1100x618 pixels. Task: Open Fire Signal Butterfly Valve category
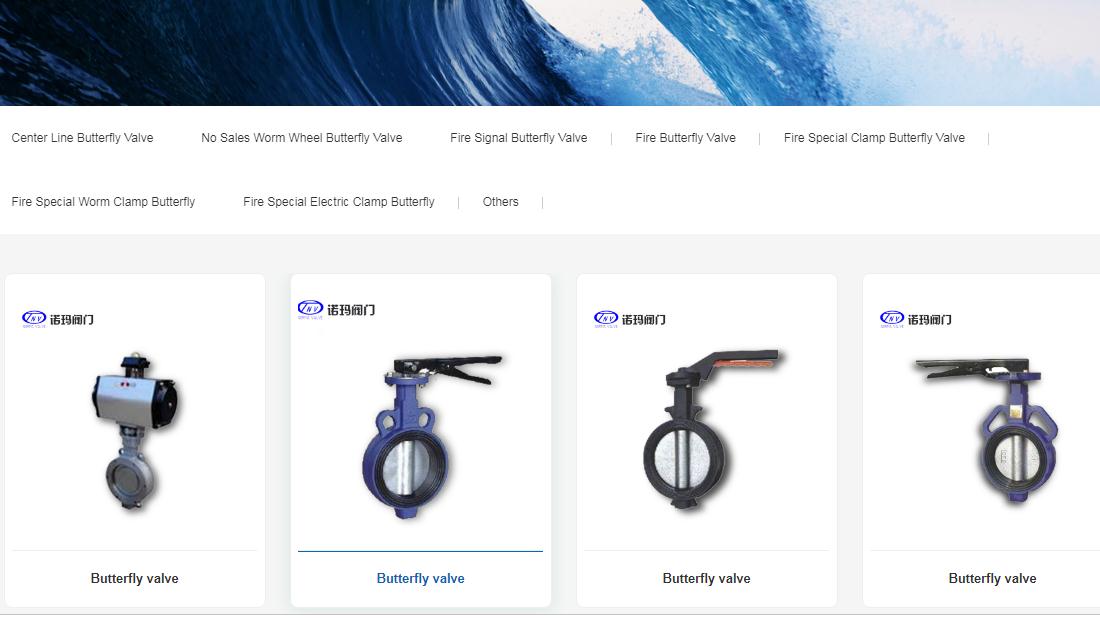pos(518,138)
